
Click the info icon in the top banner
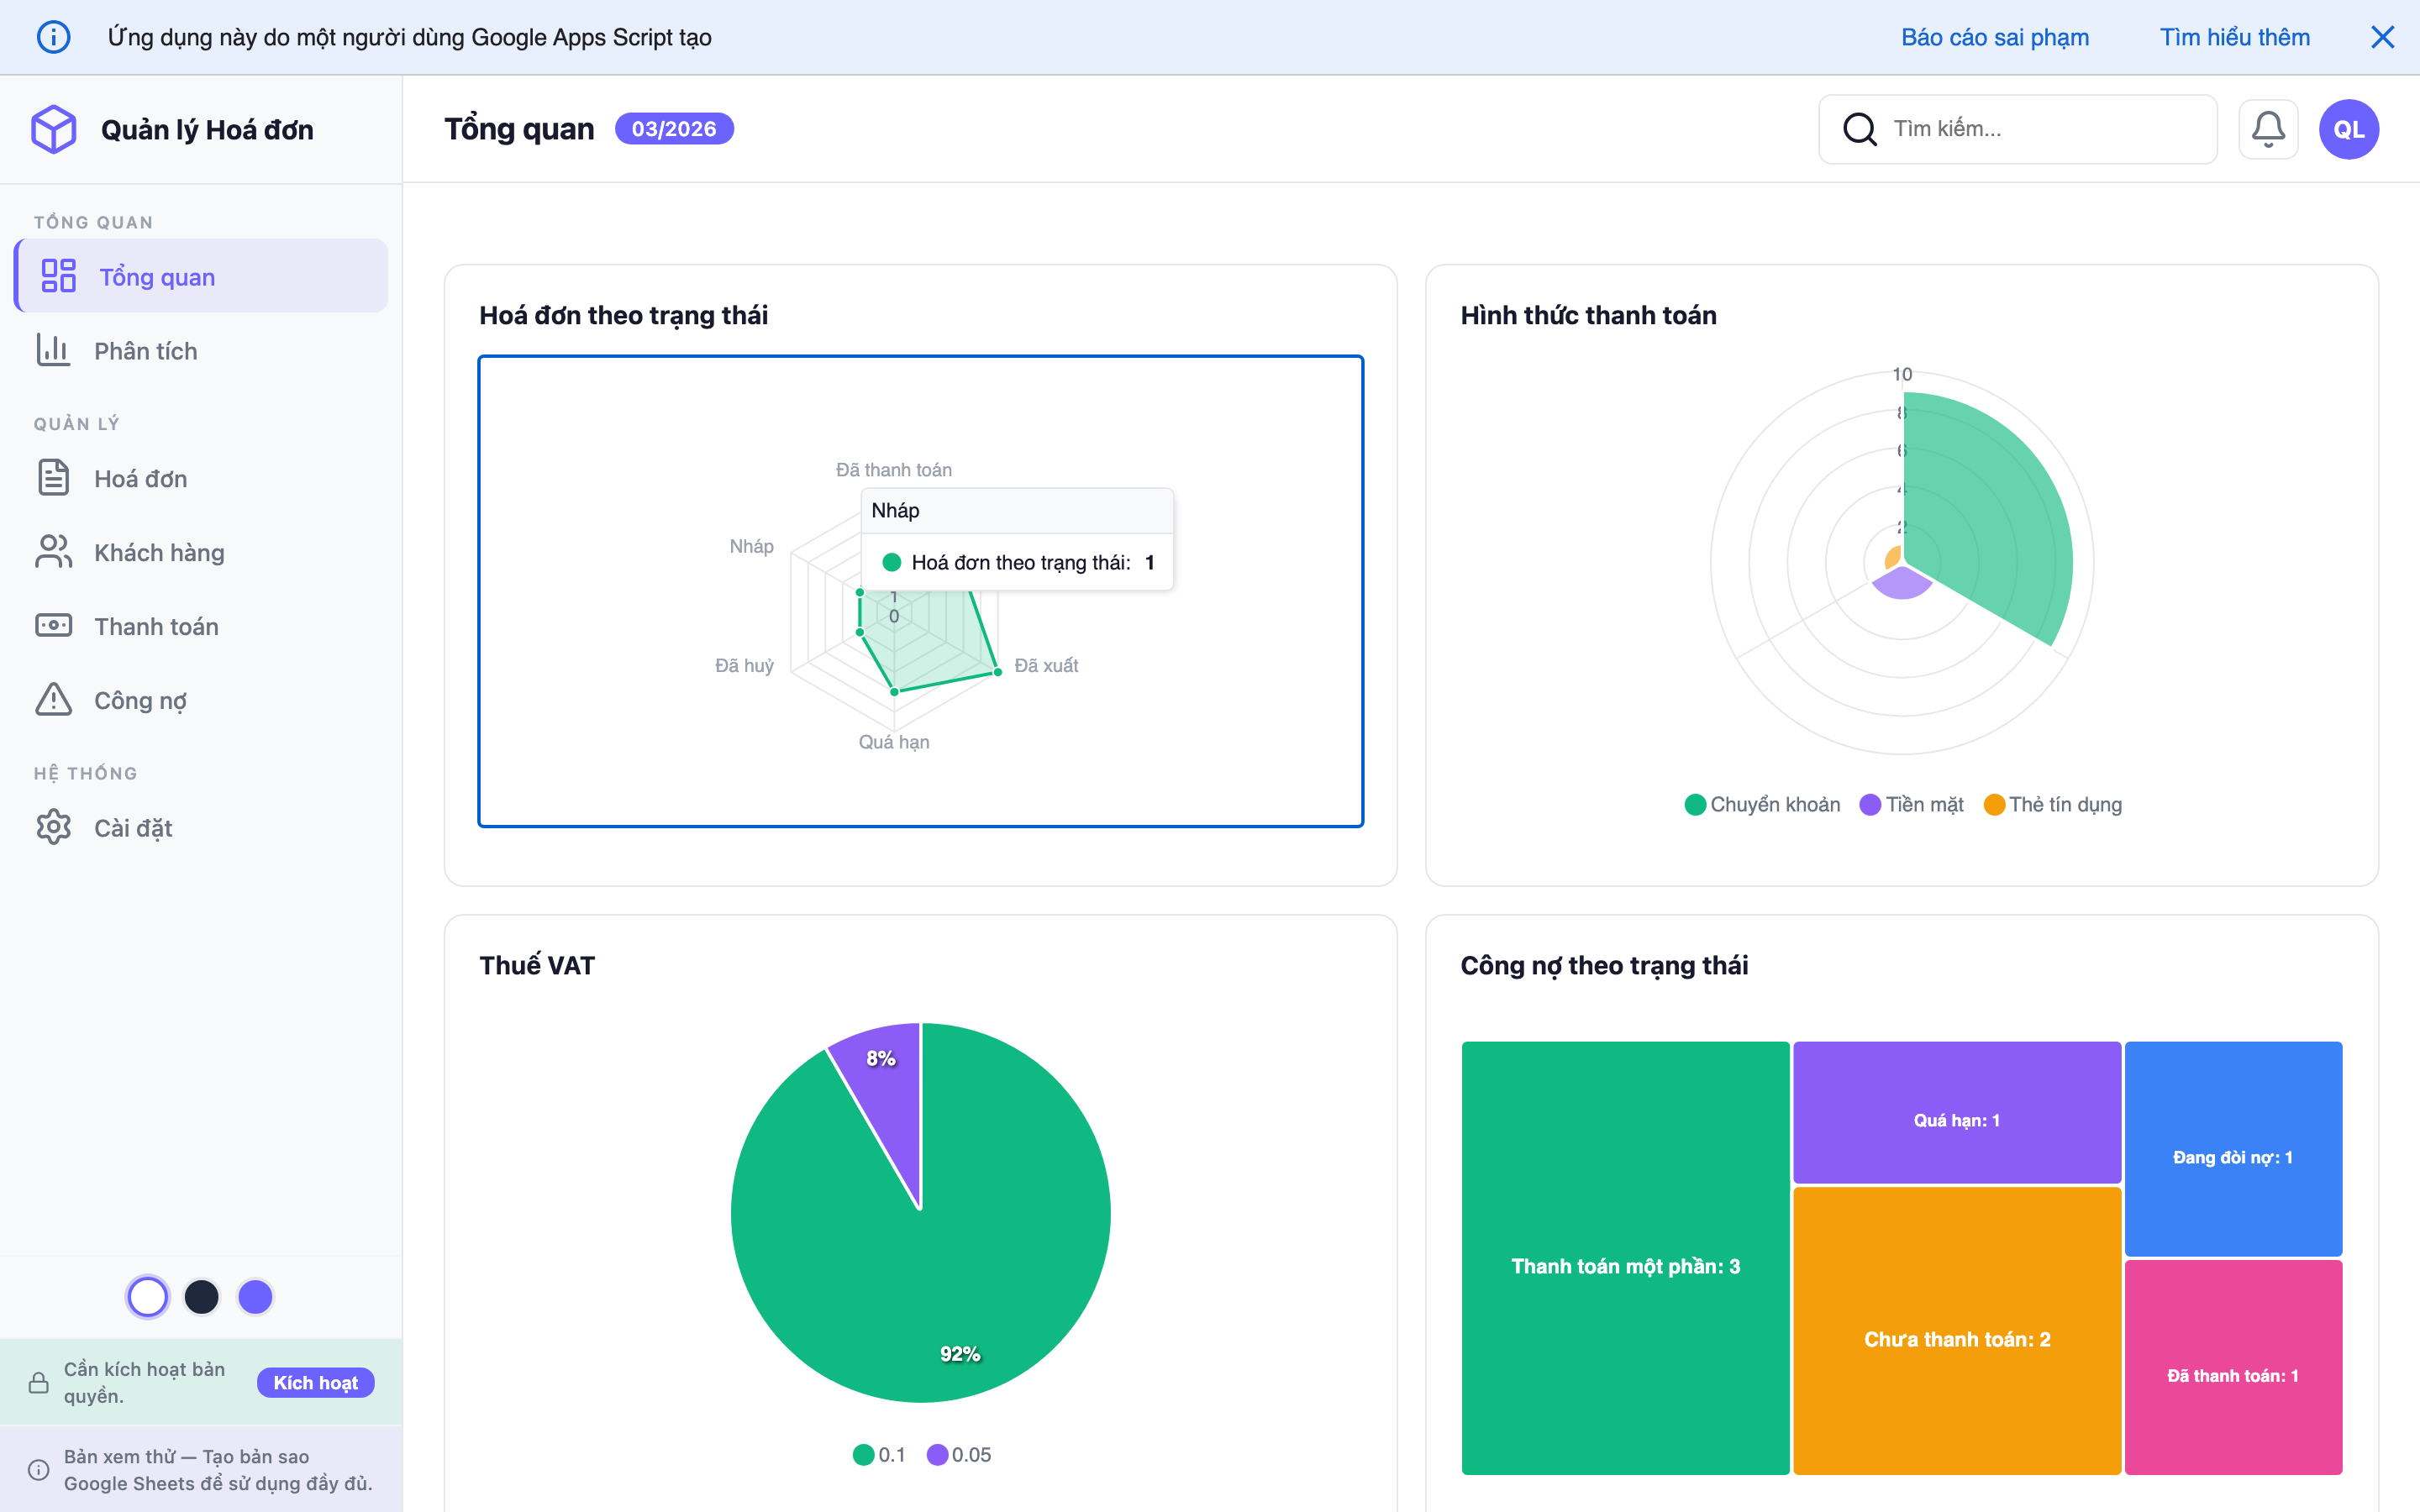[53, 37]
